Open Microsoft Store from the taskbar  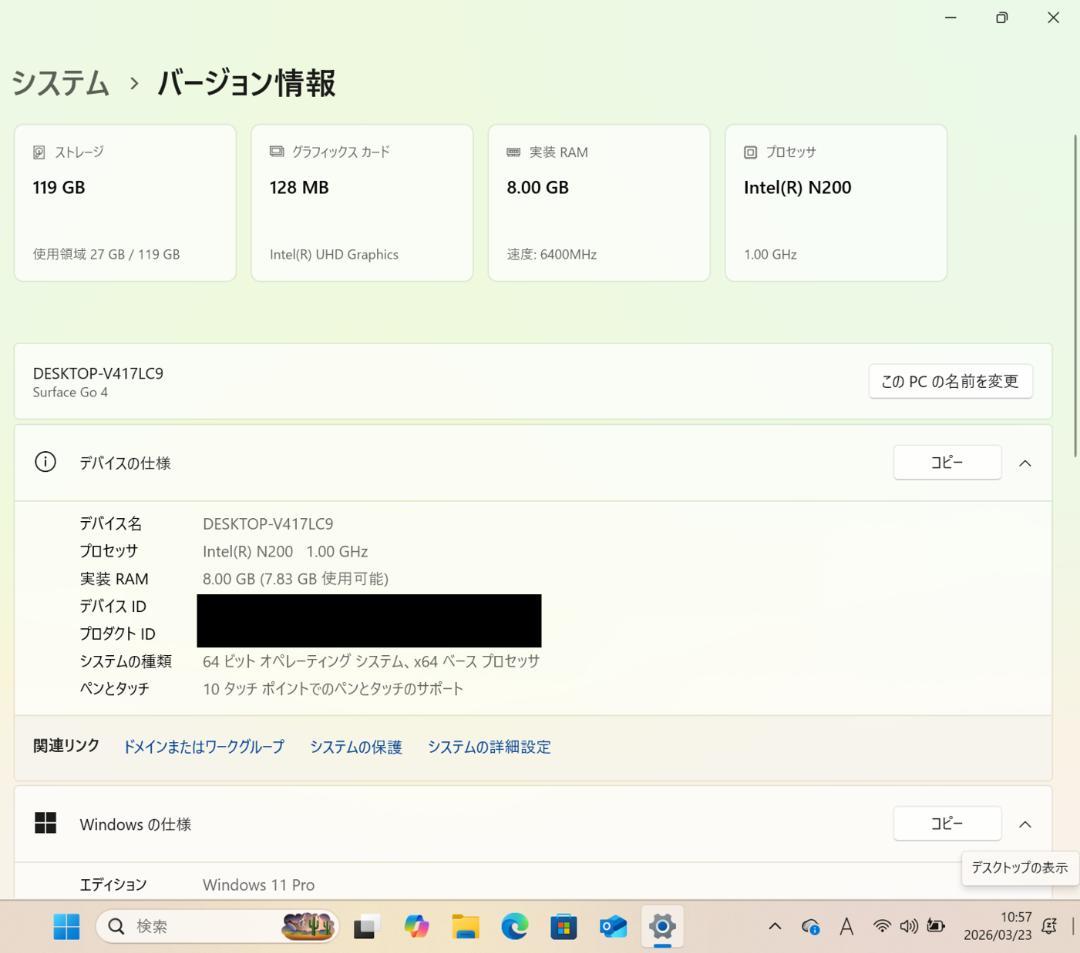(563, 927)
